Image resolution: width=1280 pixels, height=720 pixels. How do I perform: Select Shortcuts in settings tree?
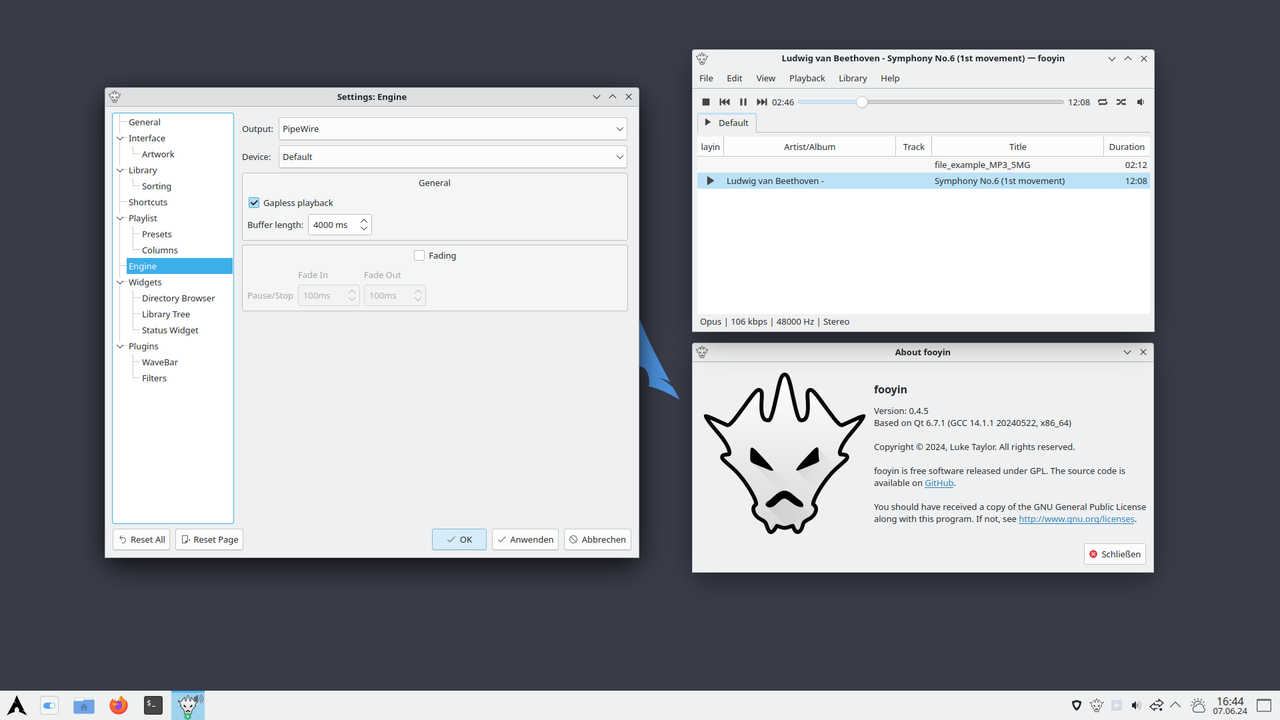pos(148,202)
